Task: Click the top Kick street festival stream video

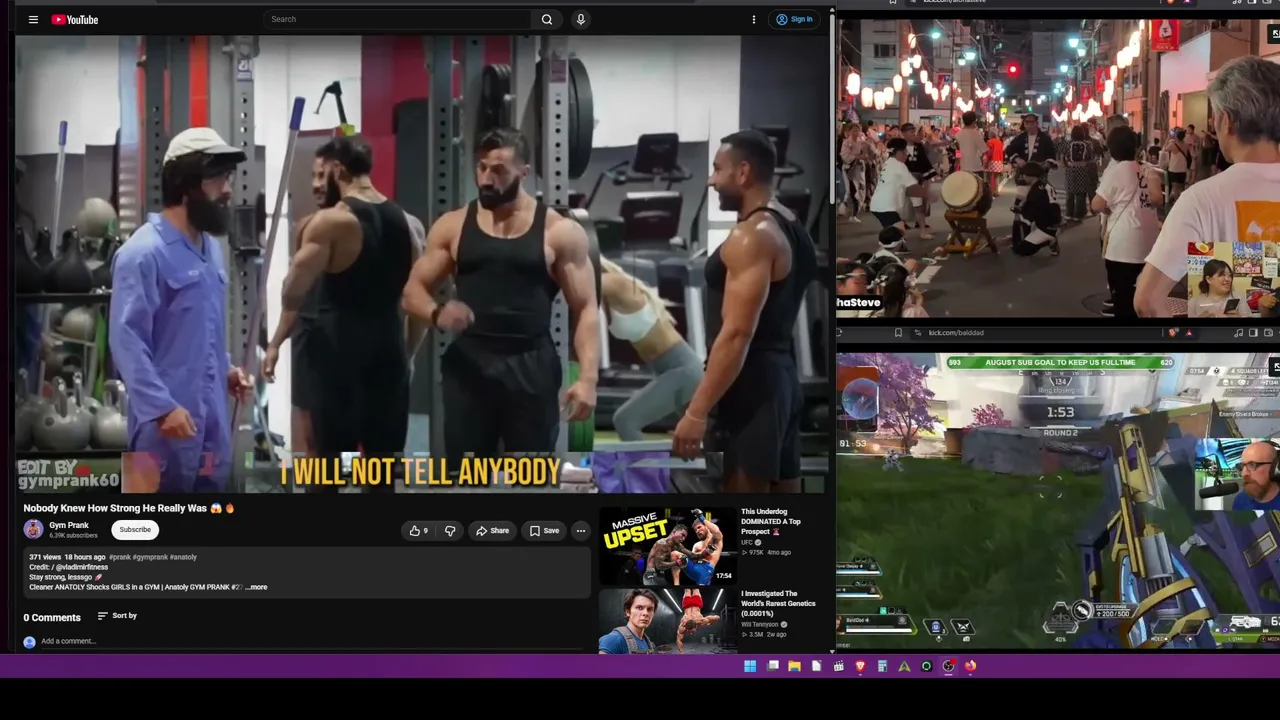Action: pos(1058,168)
